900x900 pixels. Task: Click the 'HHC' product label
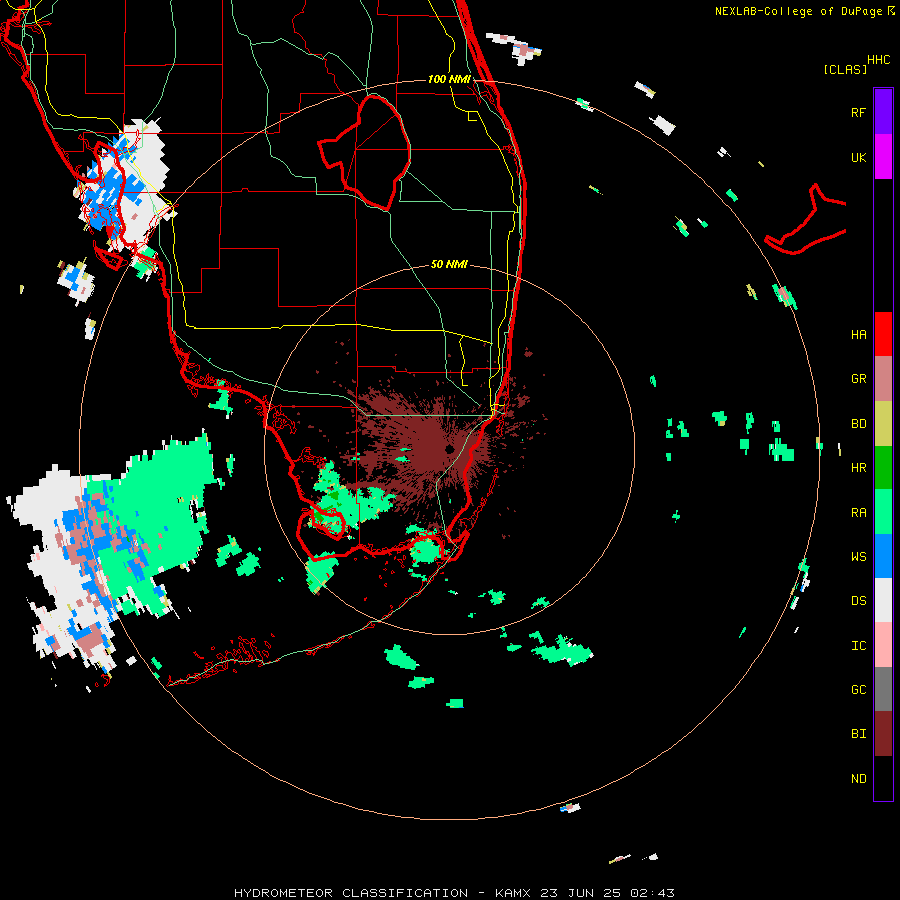pos(878,60)
